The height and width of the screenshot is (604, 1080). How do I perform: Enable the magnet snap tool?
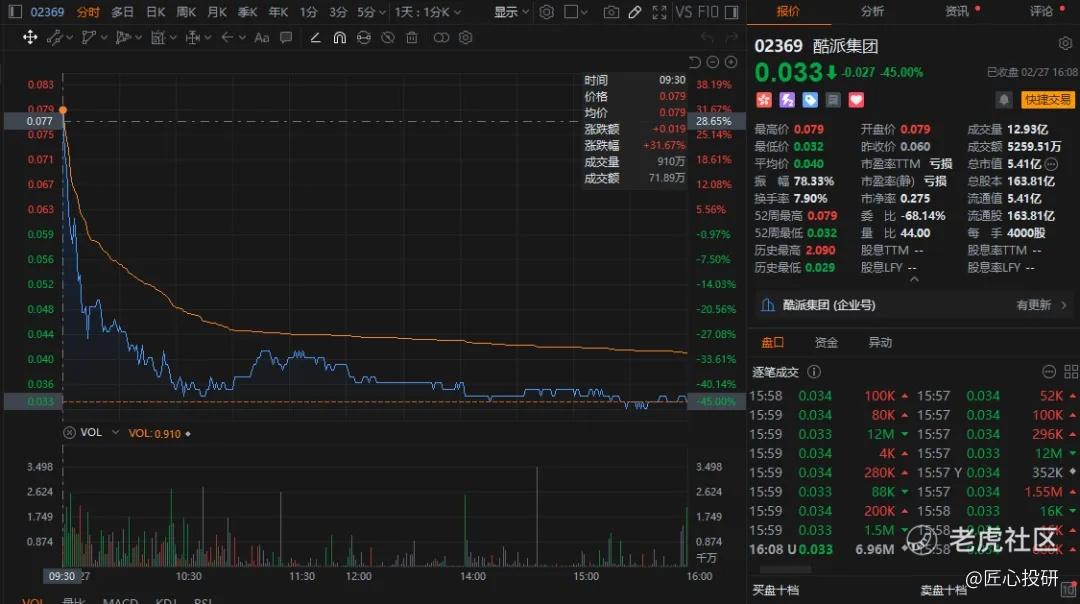[340, 37]
